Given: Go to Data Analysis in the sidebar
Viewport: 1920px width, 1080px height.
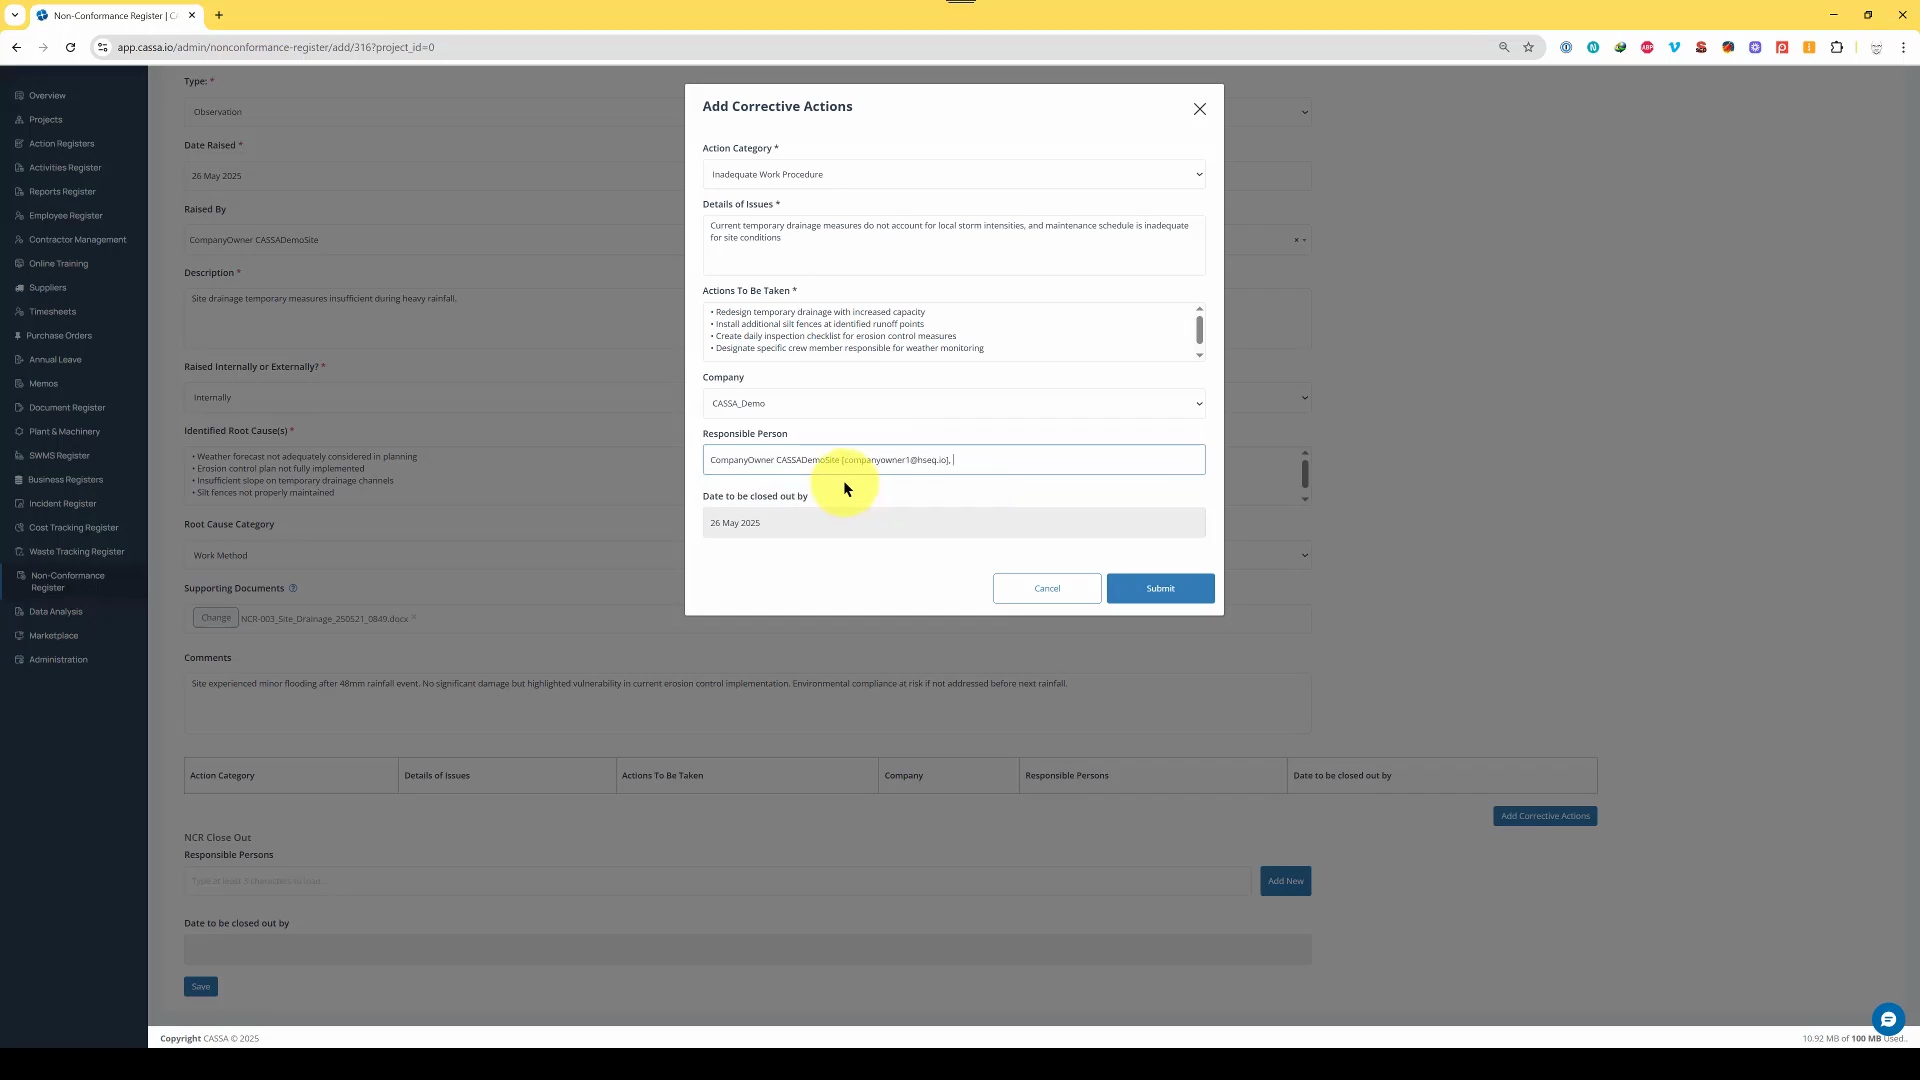Looking at the screenshot, I should point(55,612).
